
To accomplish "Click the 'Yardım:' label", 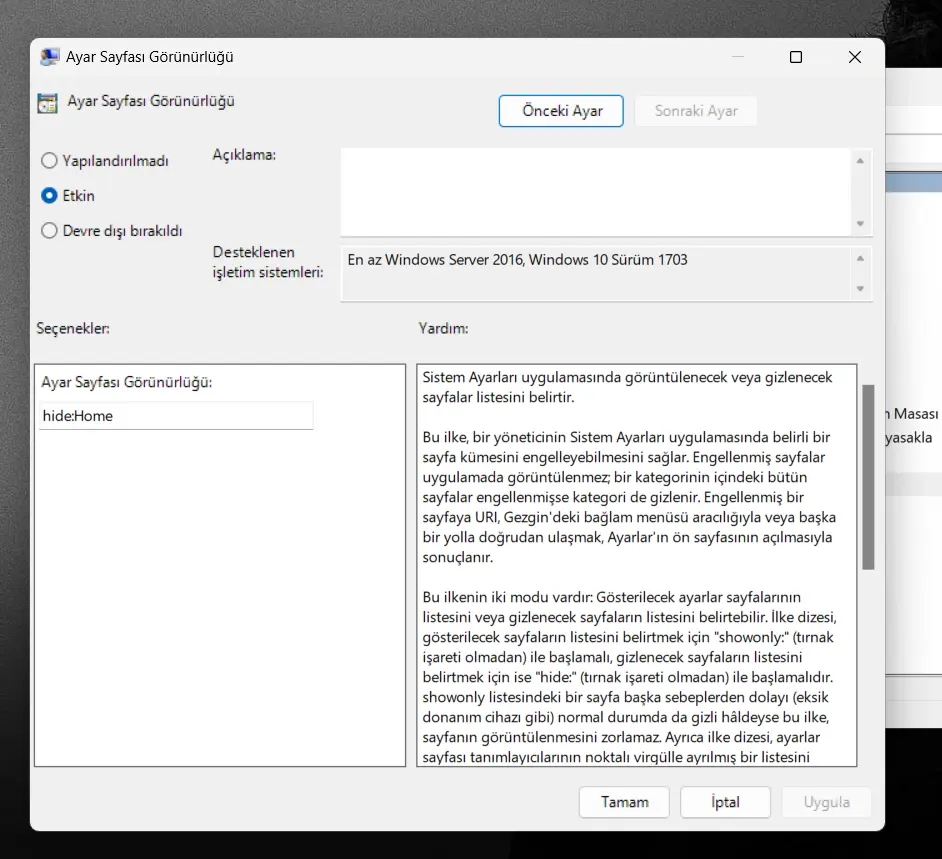I will pyautogui.click(x=443, y=329).
